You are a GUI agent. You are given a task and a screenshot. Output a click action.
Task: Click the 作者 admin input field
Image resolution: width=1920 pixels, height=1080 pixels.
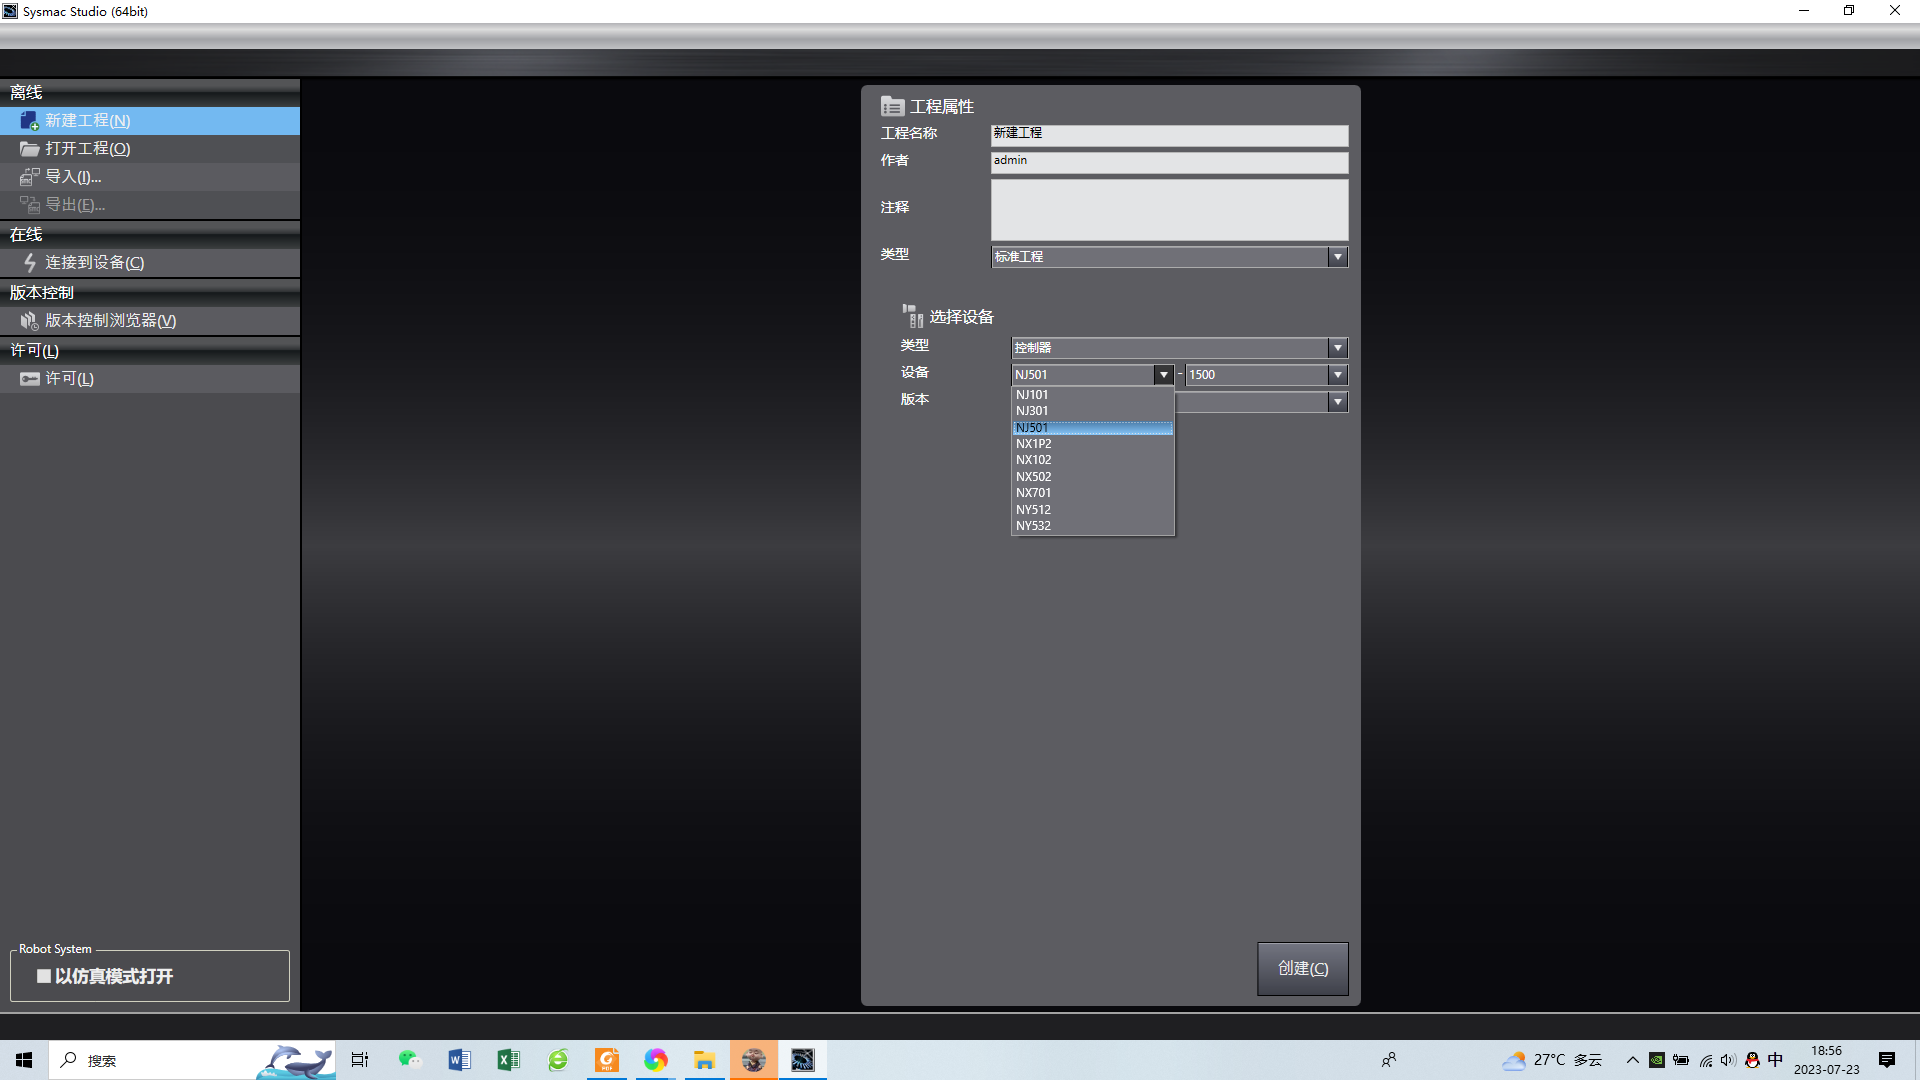(x=1169, y=162)
